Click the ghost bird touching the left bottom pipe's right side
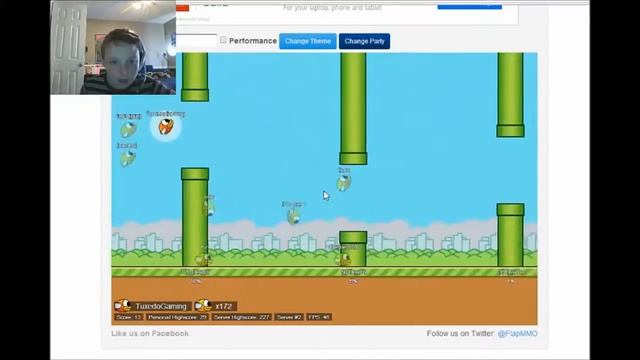This screenshot has width=640, height=360. [209, 208]
